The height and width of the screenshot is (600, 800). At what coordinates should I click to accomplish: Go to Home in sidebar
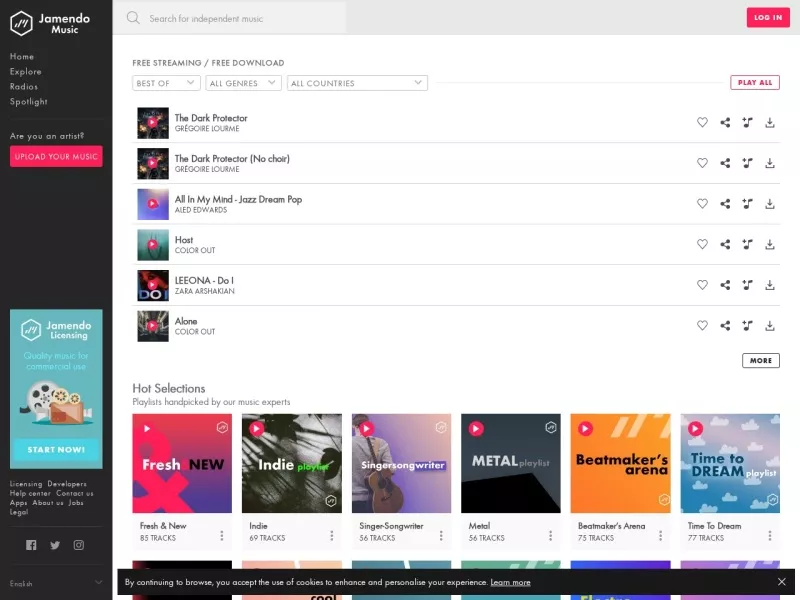pyautogui.click(x=21, y=57)
